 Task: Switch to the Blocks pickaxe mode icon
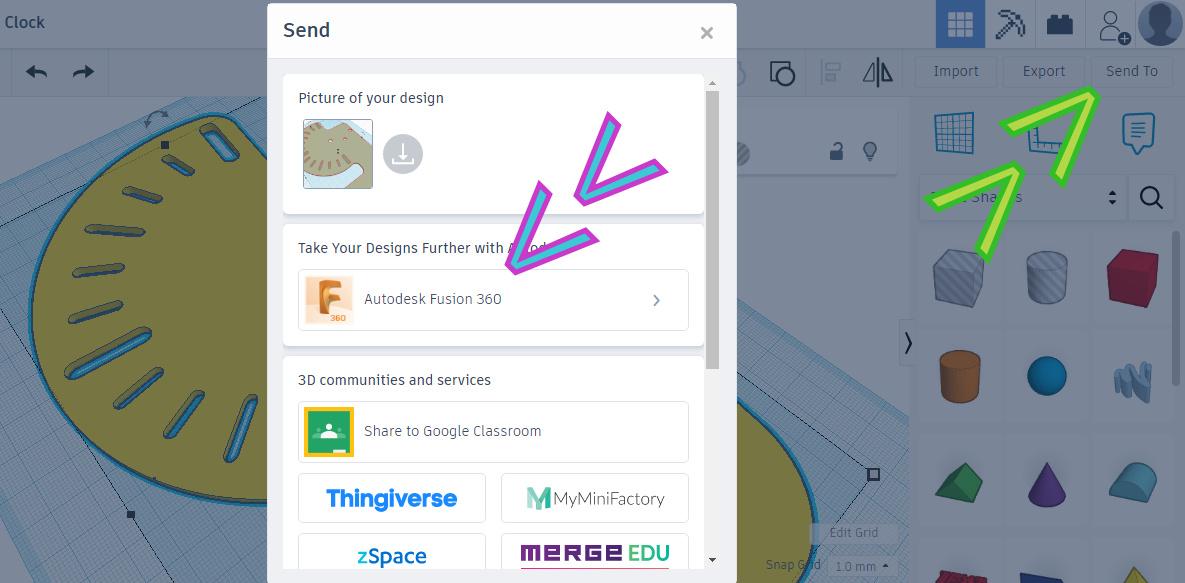[1010, 24]
